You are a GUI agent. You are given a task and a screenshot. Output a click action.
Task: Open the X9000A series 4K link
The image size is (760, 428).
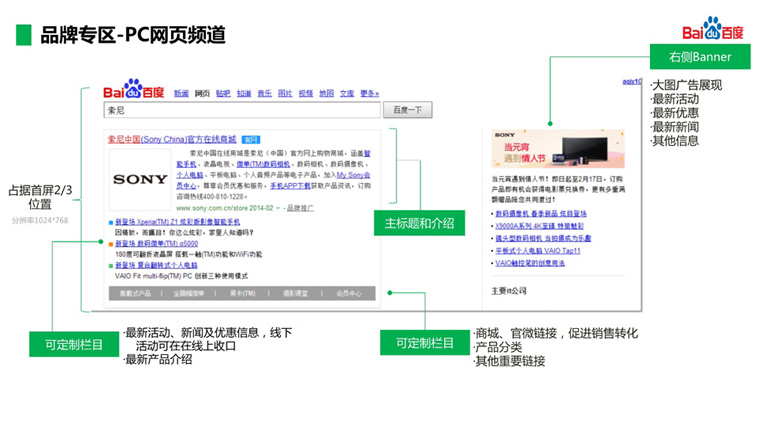(x=539, y=226)
